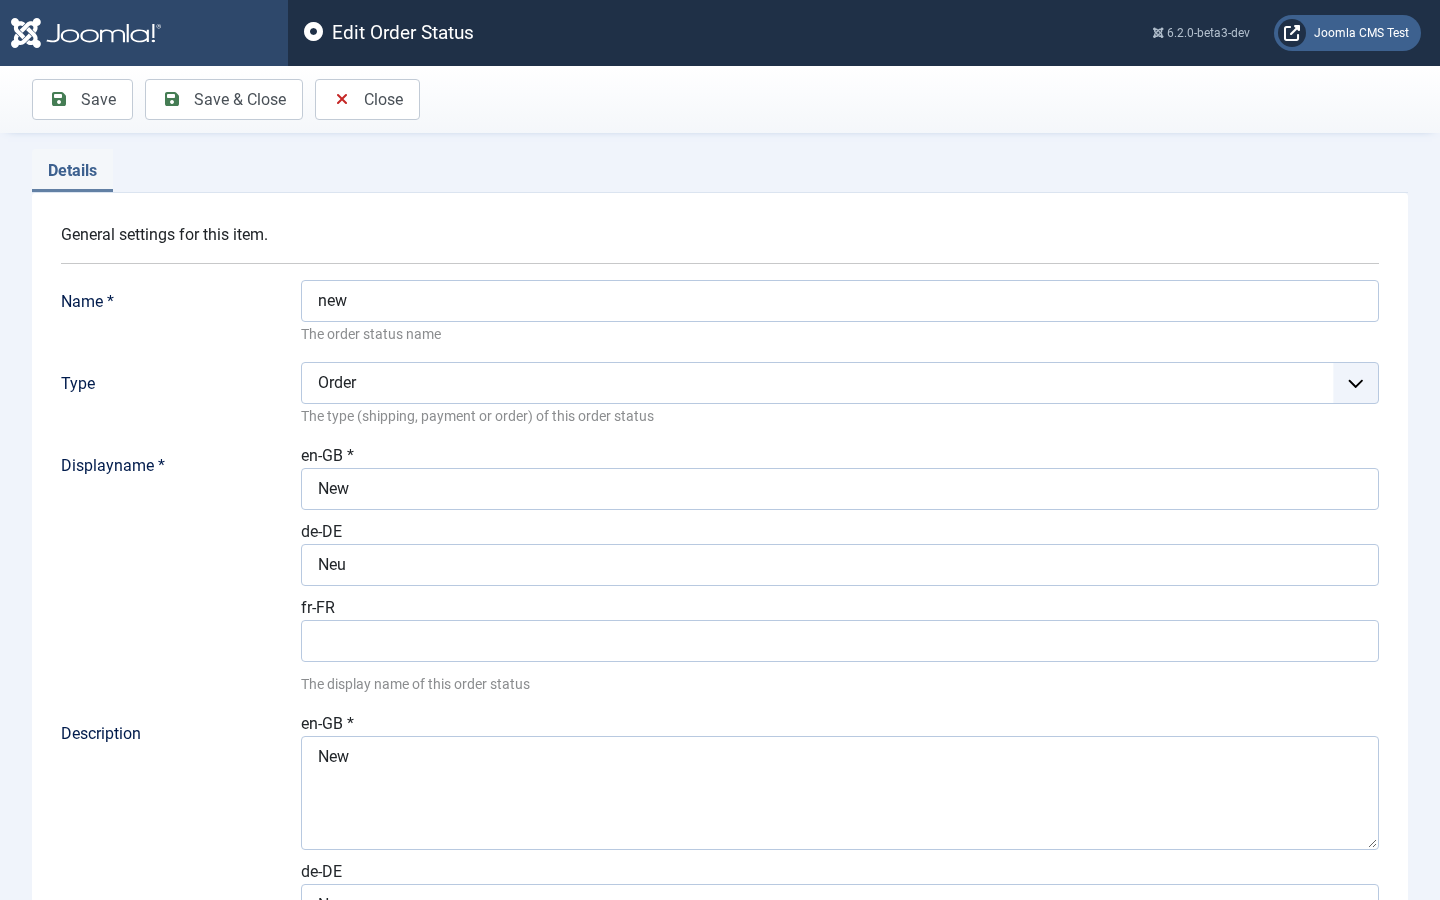Click the Save button
The height and width of the screenshot is (900, 1440).
tap(82, 99)
